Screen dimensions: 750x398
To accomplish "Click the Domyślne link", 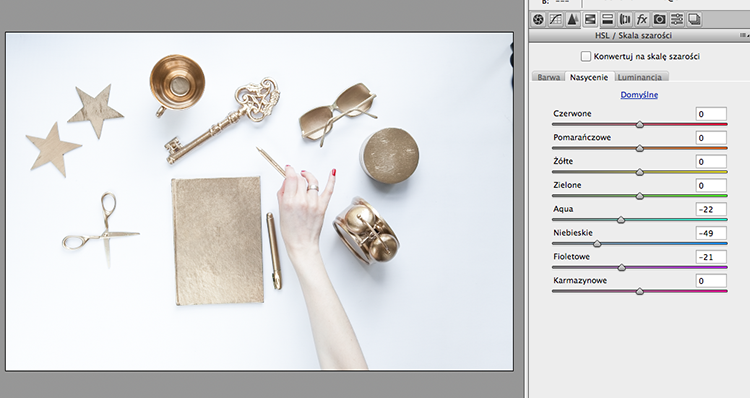I will click(x=639, y=95).
